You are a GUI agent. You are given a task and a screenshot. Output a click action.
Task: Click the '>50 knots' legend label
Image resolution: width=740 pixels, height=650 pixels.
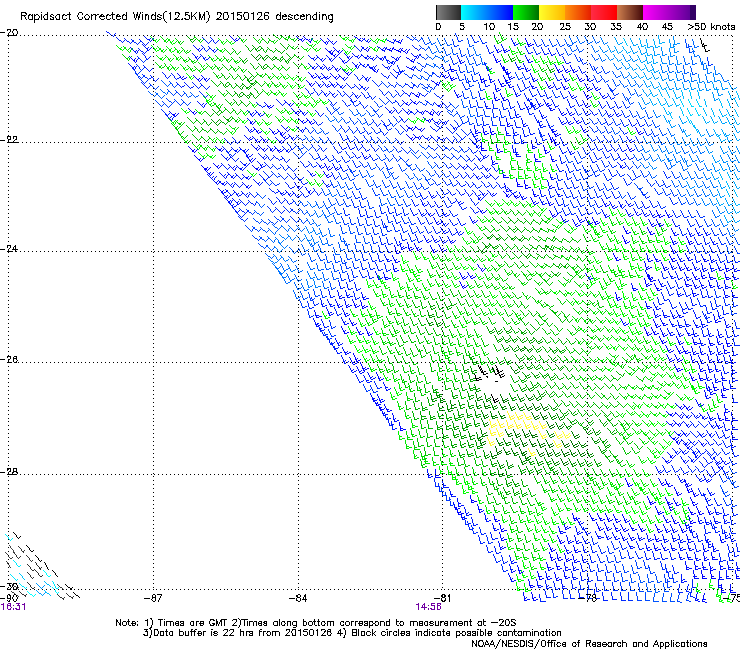point(711,27)
